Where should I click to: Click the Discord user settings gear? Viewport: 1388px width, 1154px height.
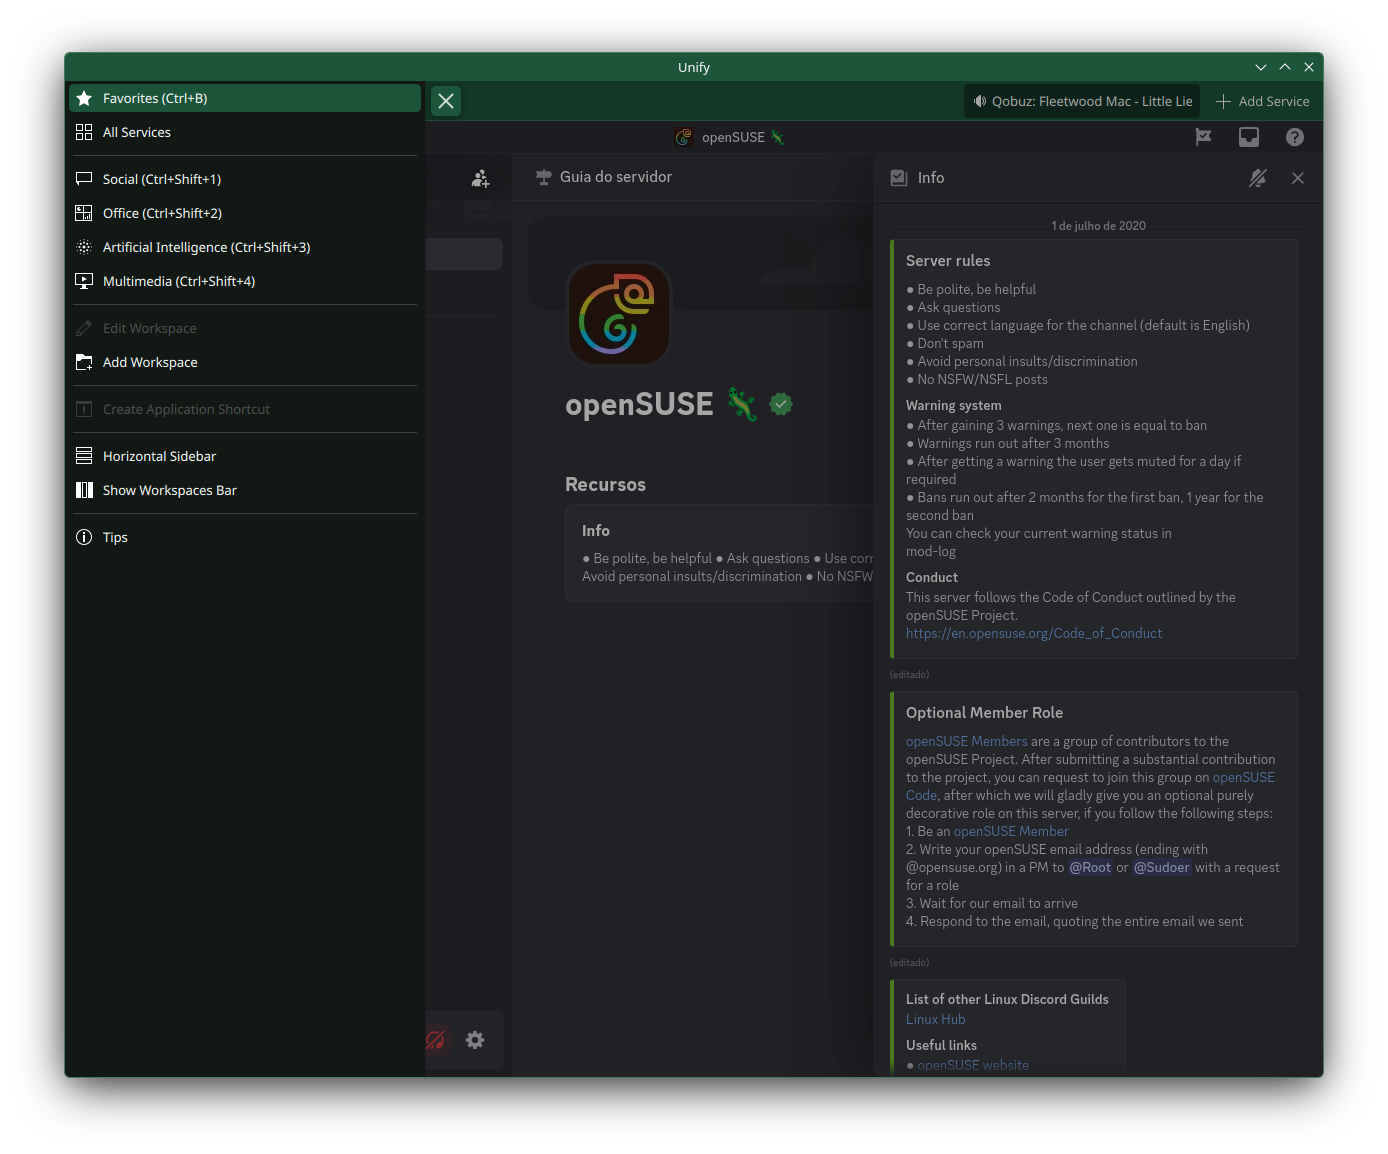point(475,1040)
